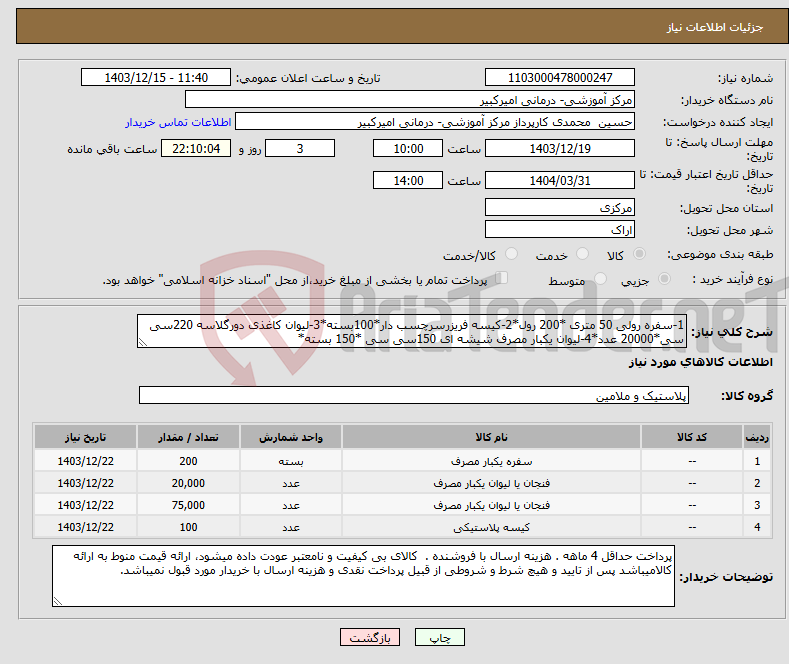The width and height of the screenshot is (789, 664).
Task: Click the شرح کلی نیاز description textarea
Action: [412, 331]
